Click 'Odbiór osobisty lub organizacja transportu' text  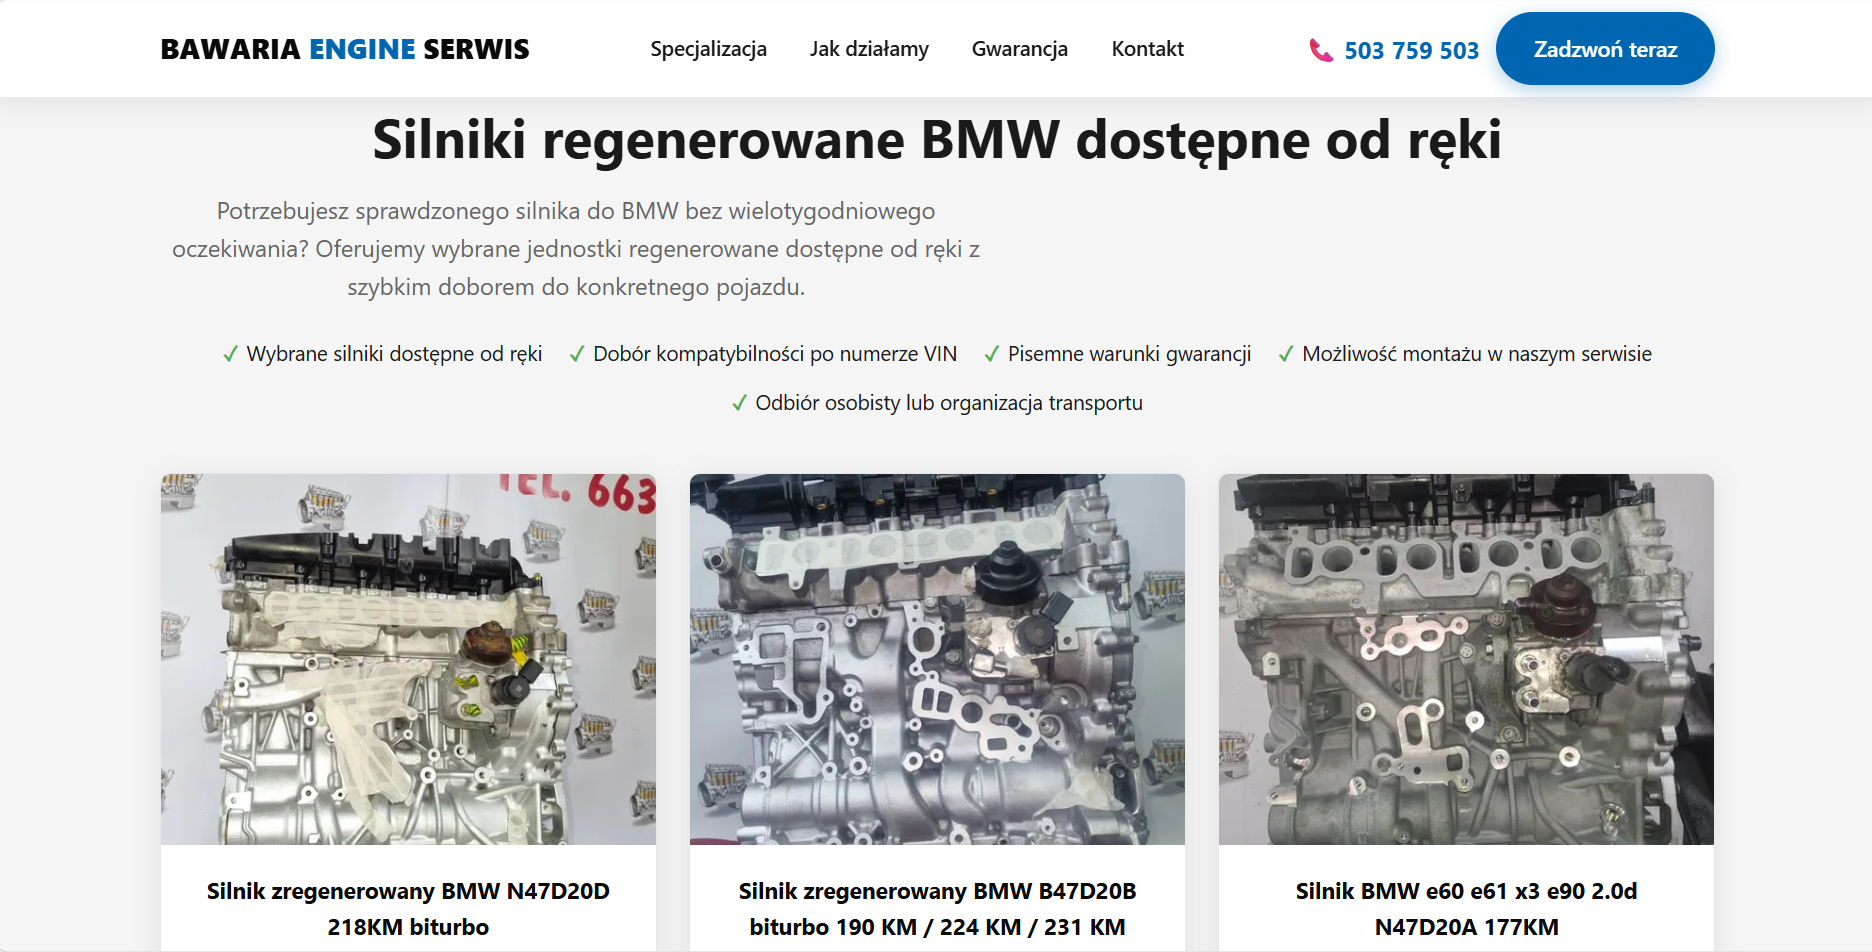coord(949,403)
